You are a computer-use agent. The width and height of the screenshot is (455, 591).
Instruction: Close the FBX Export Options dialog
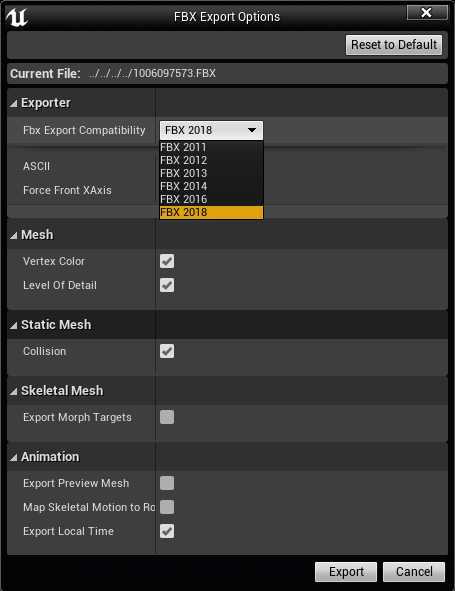pos(427,13)
